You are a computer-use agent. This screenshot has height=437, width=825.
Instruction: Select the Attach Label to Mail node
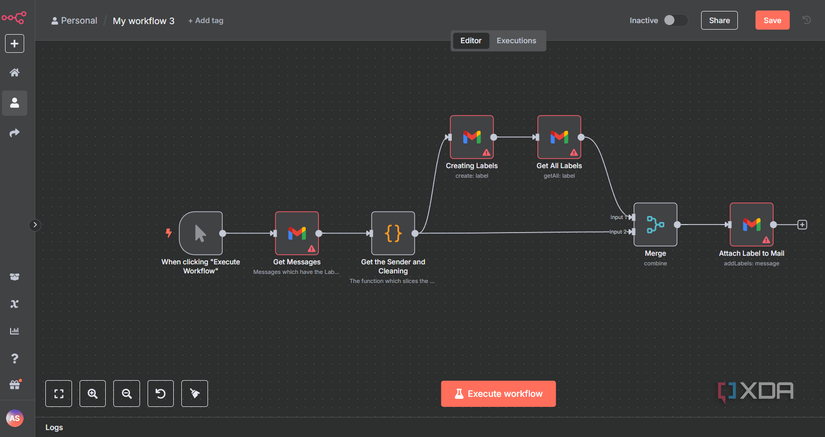(x=751, y=225)
